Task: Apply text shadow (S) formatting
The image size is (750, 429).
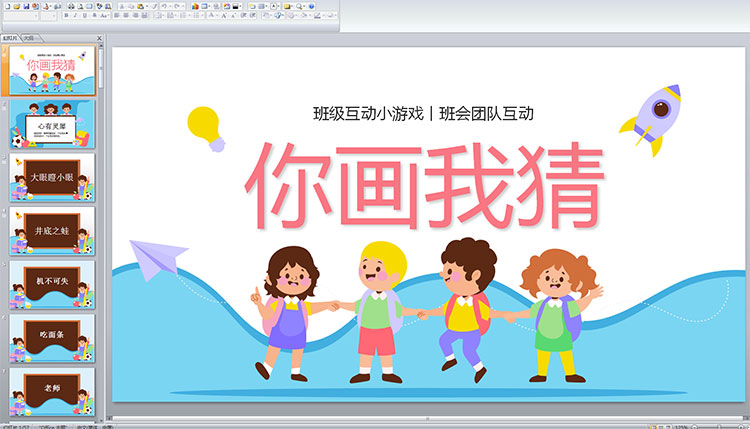Action: tap(94, 16)
